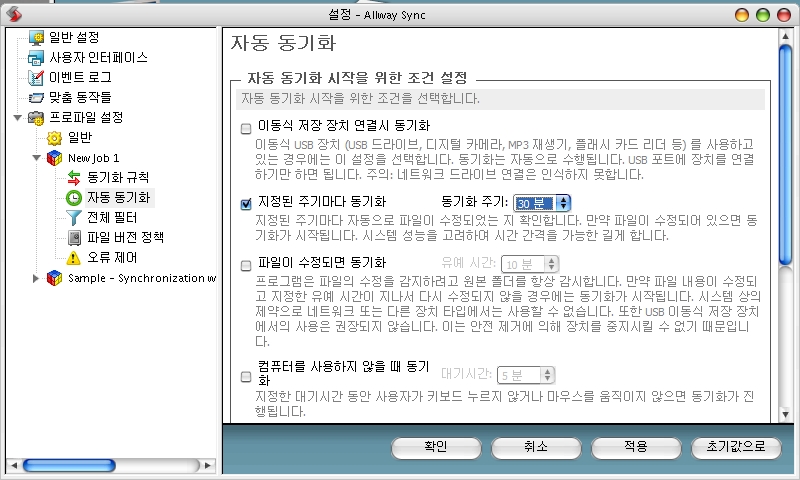The image size is (800, 480).
Task: Open 일반 설정 settings page
Action: 74,37
